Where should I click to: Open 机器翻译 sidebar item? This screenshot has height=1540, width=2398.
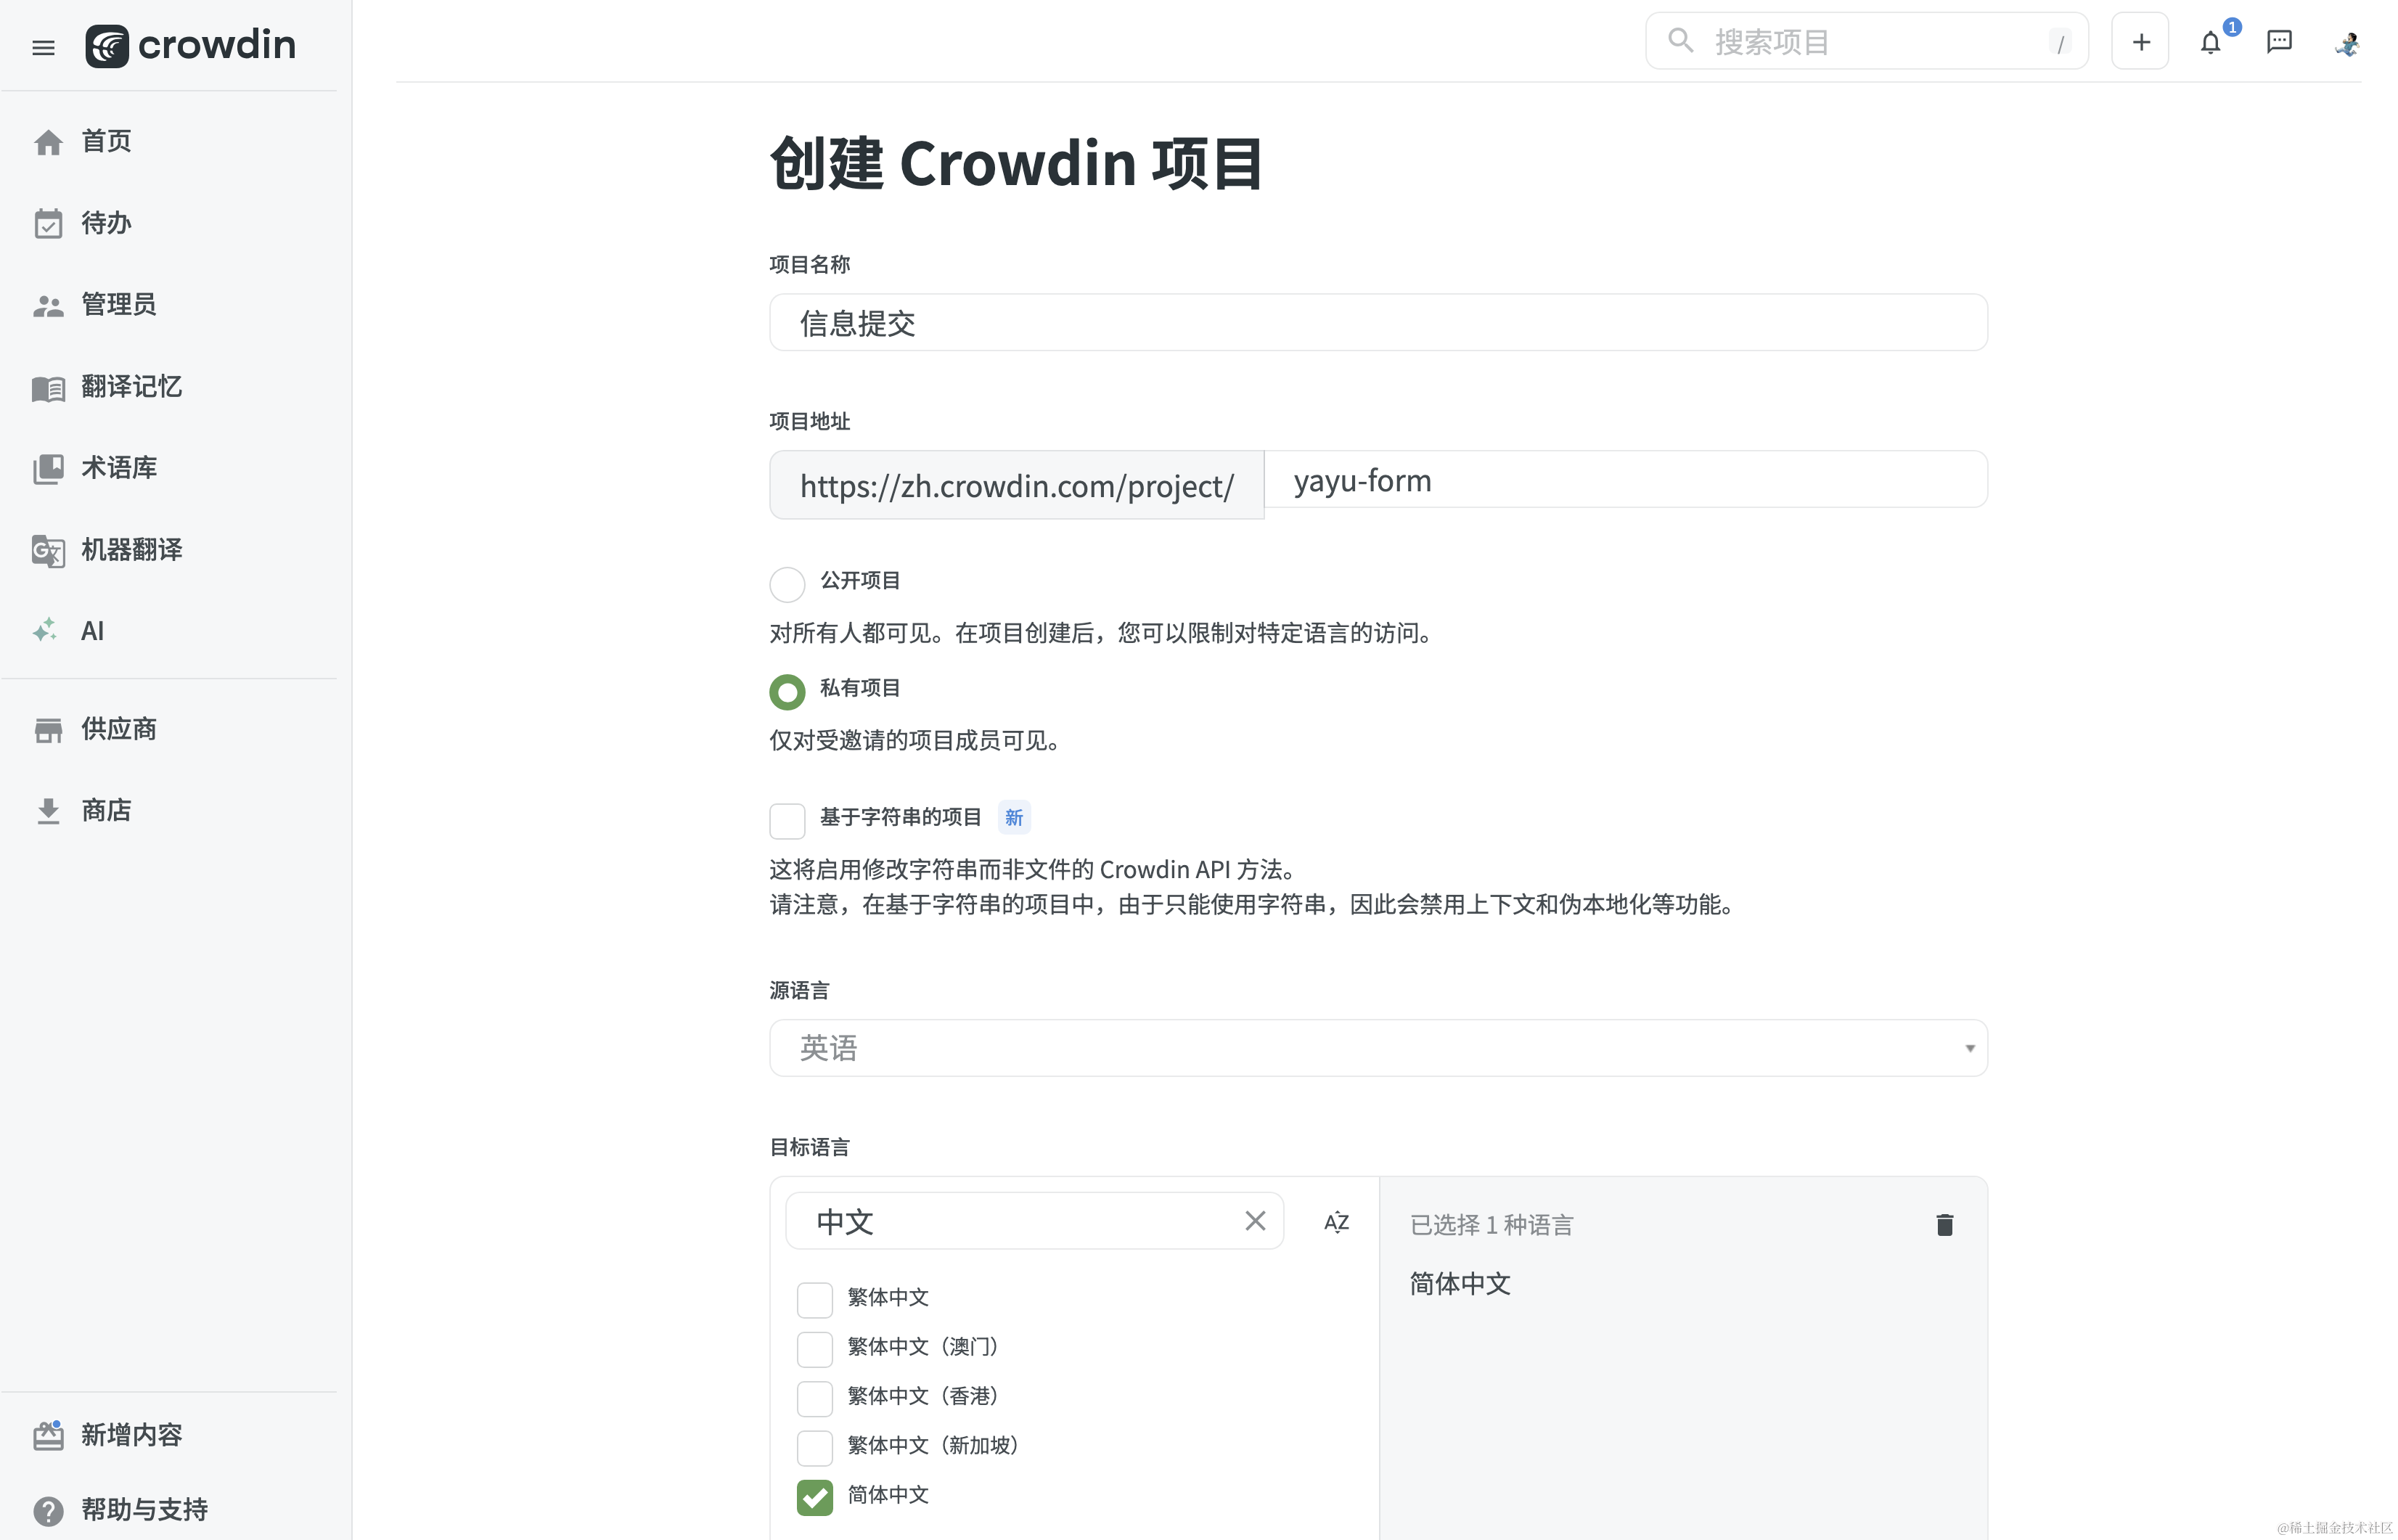[x=130, y=550]
